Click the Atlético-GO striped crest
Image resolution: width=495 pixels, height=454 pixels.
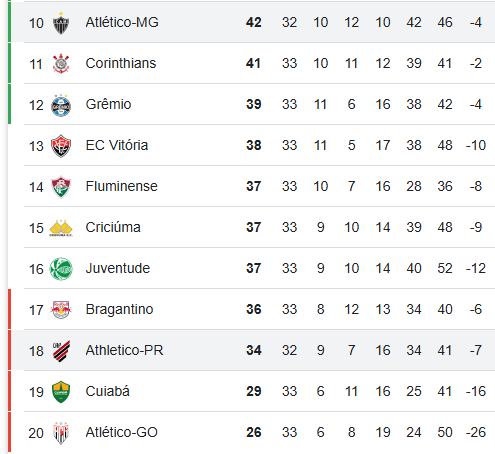coord(61,433)
